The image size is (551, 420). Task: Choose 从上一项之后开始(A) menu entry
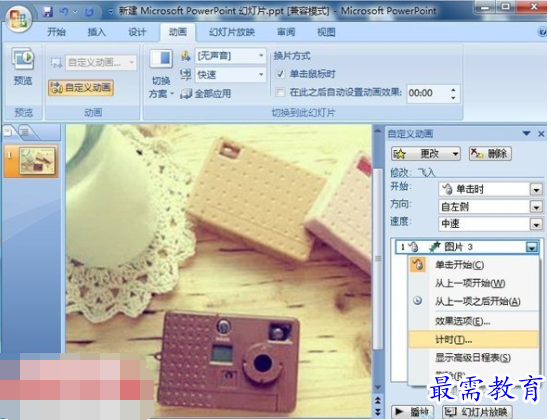click(478, 301)
